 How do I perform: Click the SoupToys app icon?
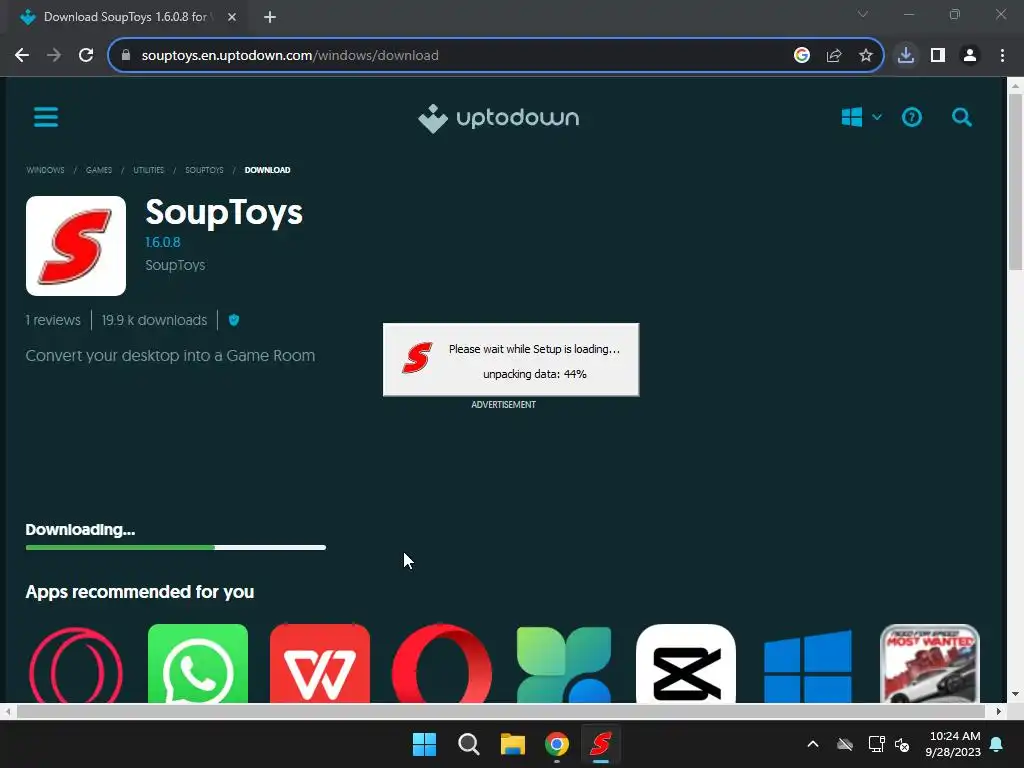tap(76, 246)
